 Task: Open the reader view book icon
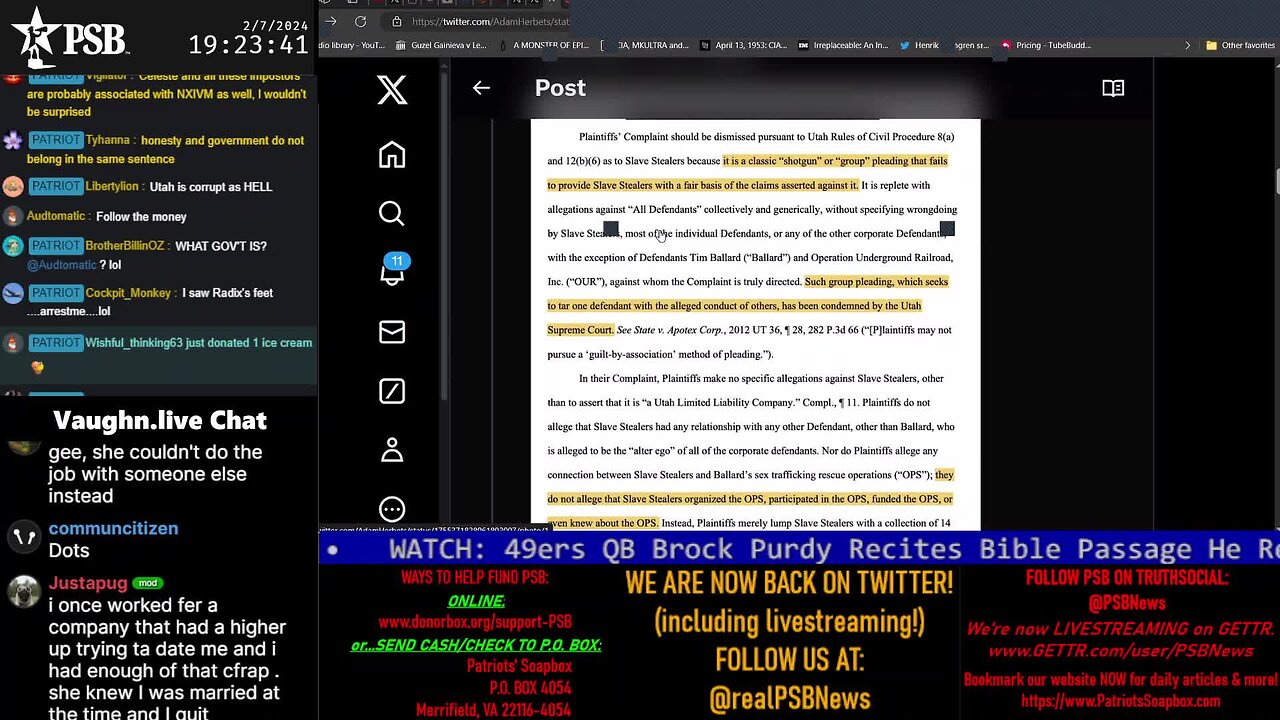tap(1113, 88)
